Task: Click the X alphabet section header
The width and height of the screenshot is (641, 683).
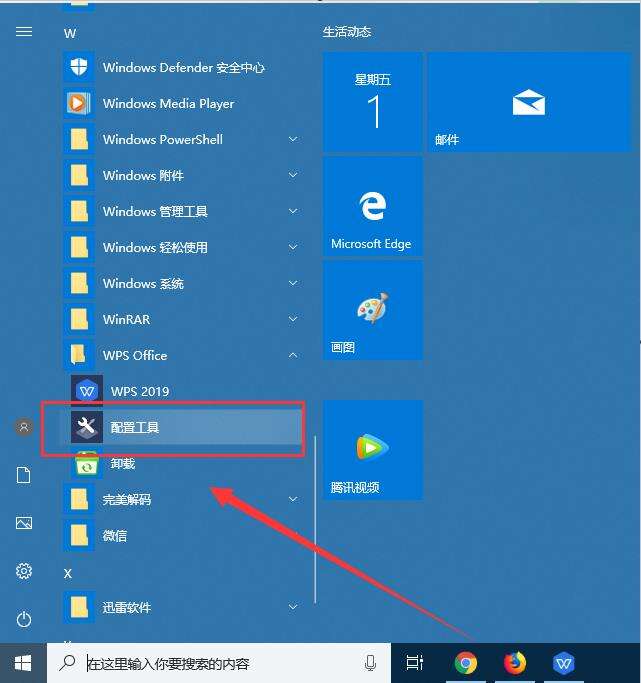Action: tap(67, 574)
